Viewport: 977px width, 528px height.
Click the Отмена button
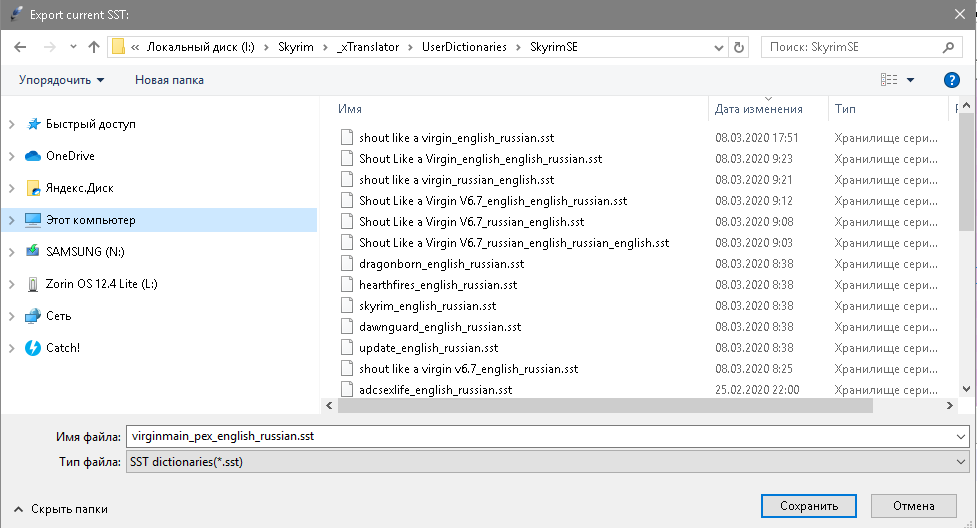tap(920, 506)
